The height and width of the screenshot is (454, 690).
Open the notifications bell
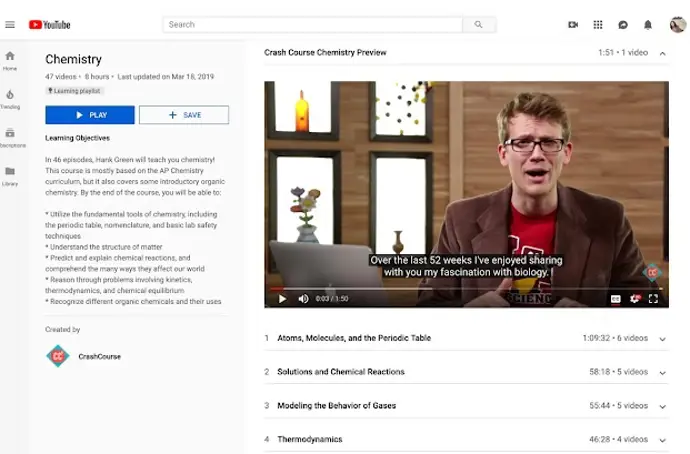648,25
